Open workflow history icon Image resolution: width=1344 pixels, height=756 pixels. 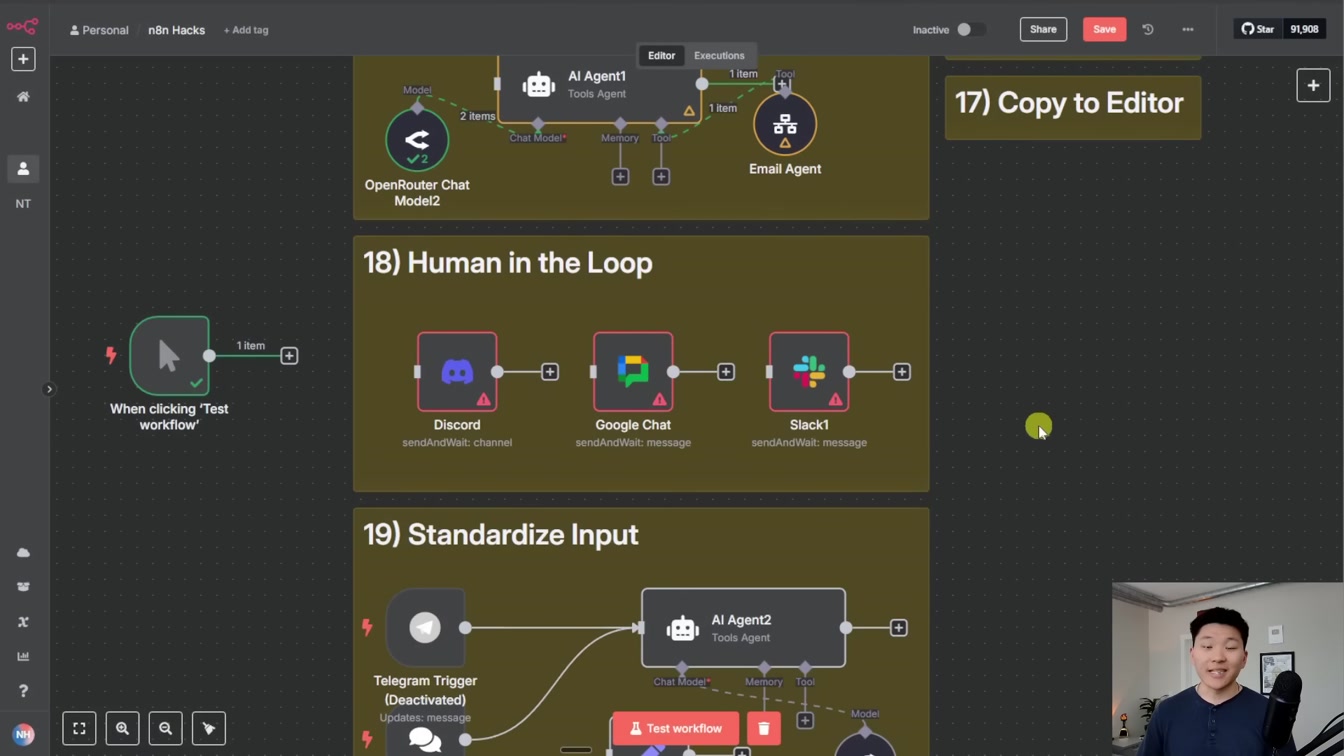1148,30
